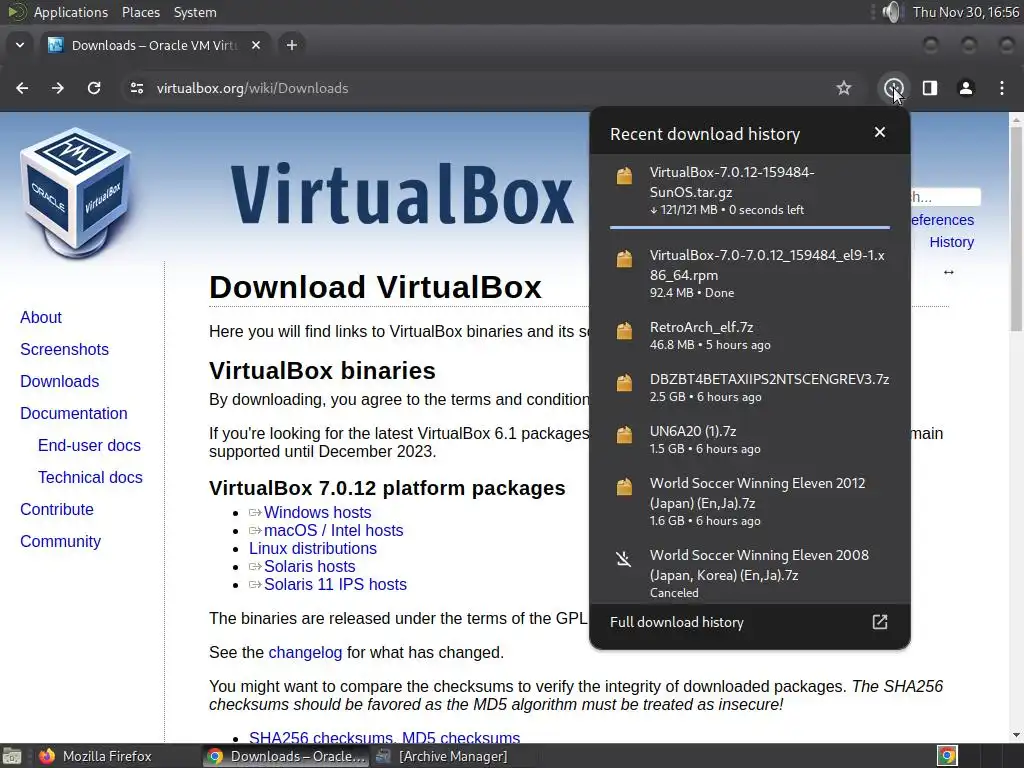Open site information icon in address bar
1024x768 pixels.
click(136, 88)
